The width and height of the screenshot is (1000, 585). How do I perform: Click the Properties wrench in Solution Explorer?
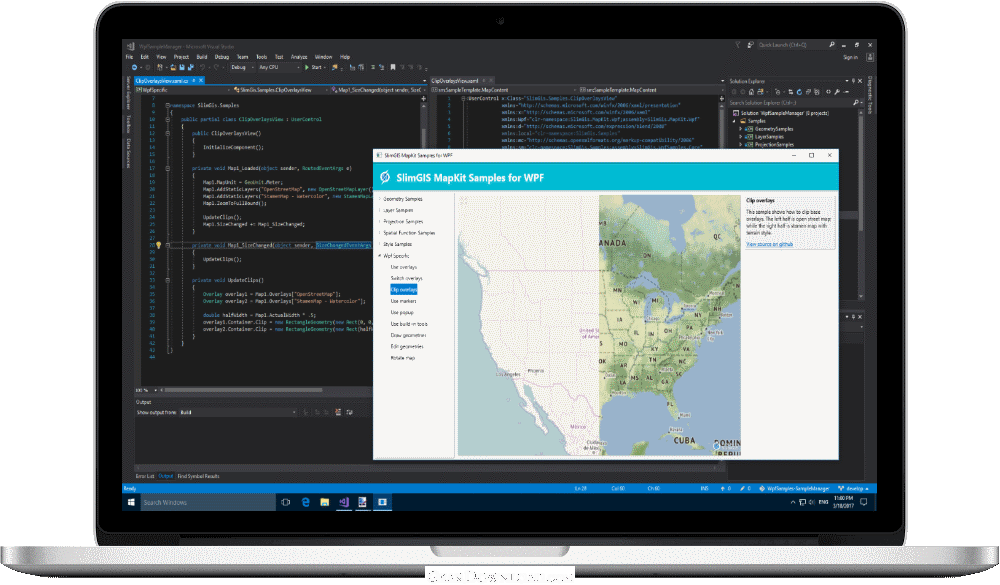pos(837,92)
